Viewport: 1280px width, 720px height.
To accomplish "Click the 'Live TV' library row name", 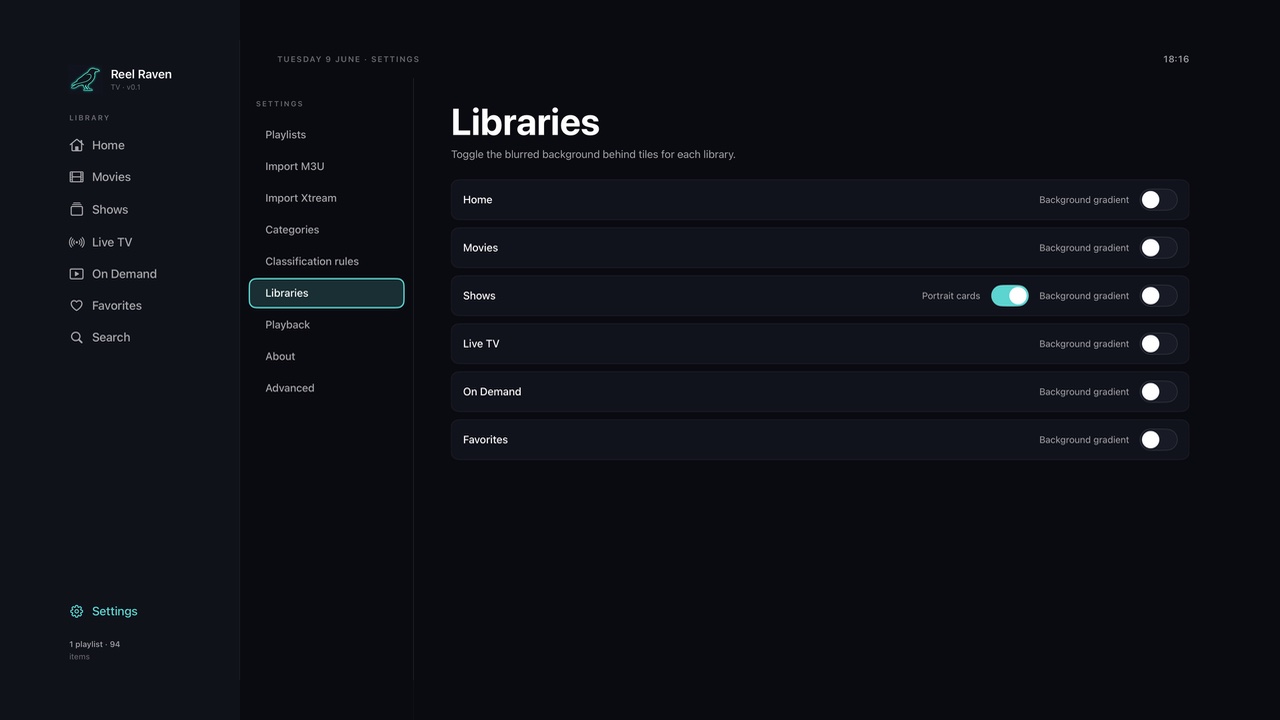I will (481, 344).
